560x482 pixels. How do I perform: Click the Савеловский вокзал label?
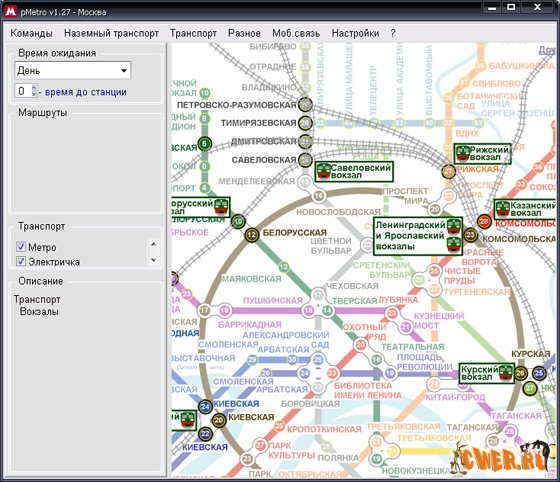pos(361,171)
